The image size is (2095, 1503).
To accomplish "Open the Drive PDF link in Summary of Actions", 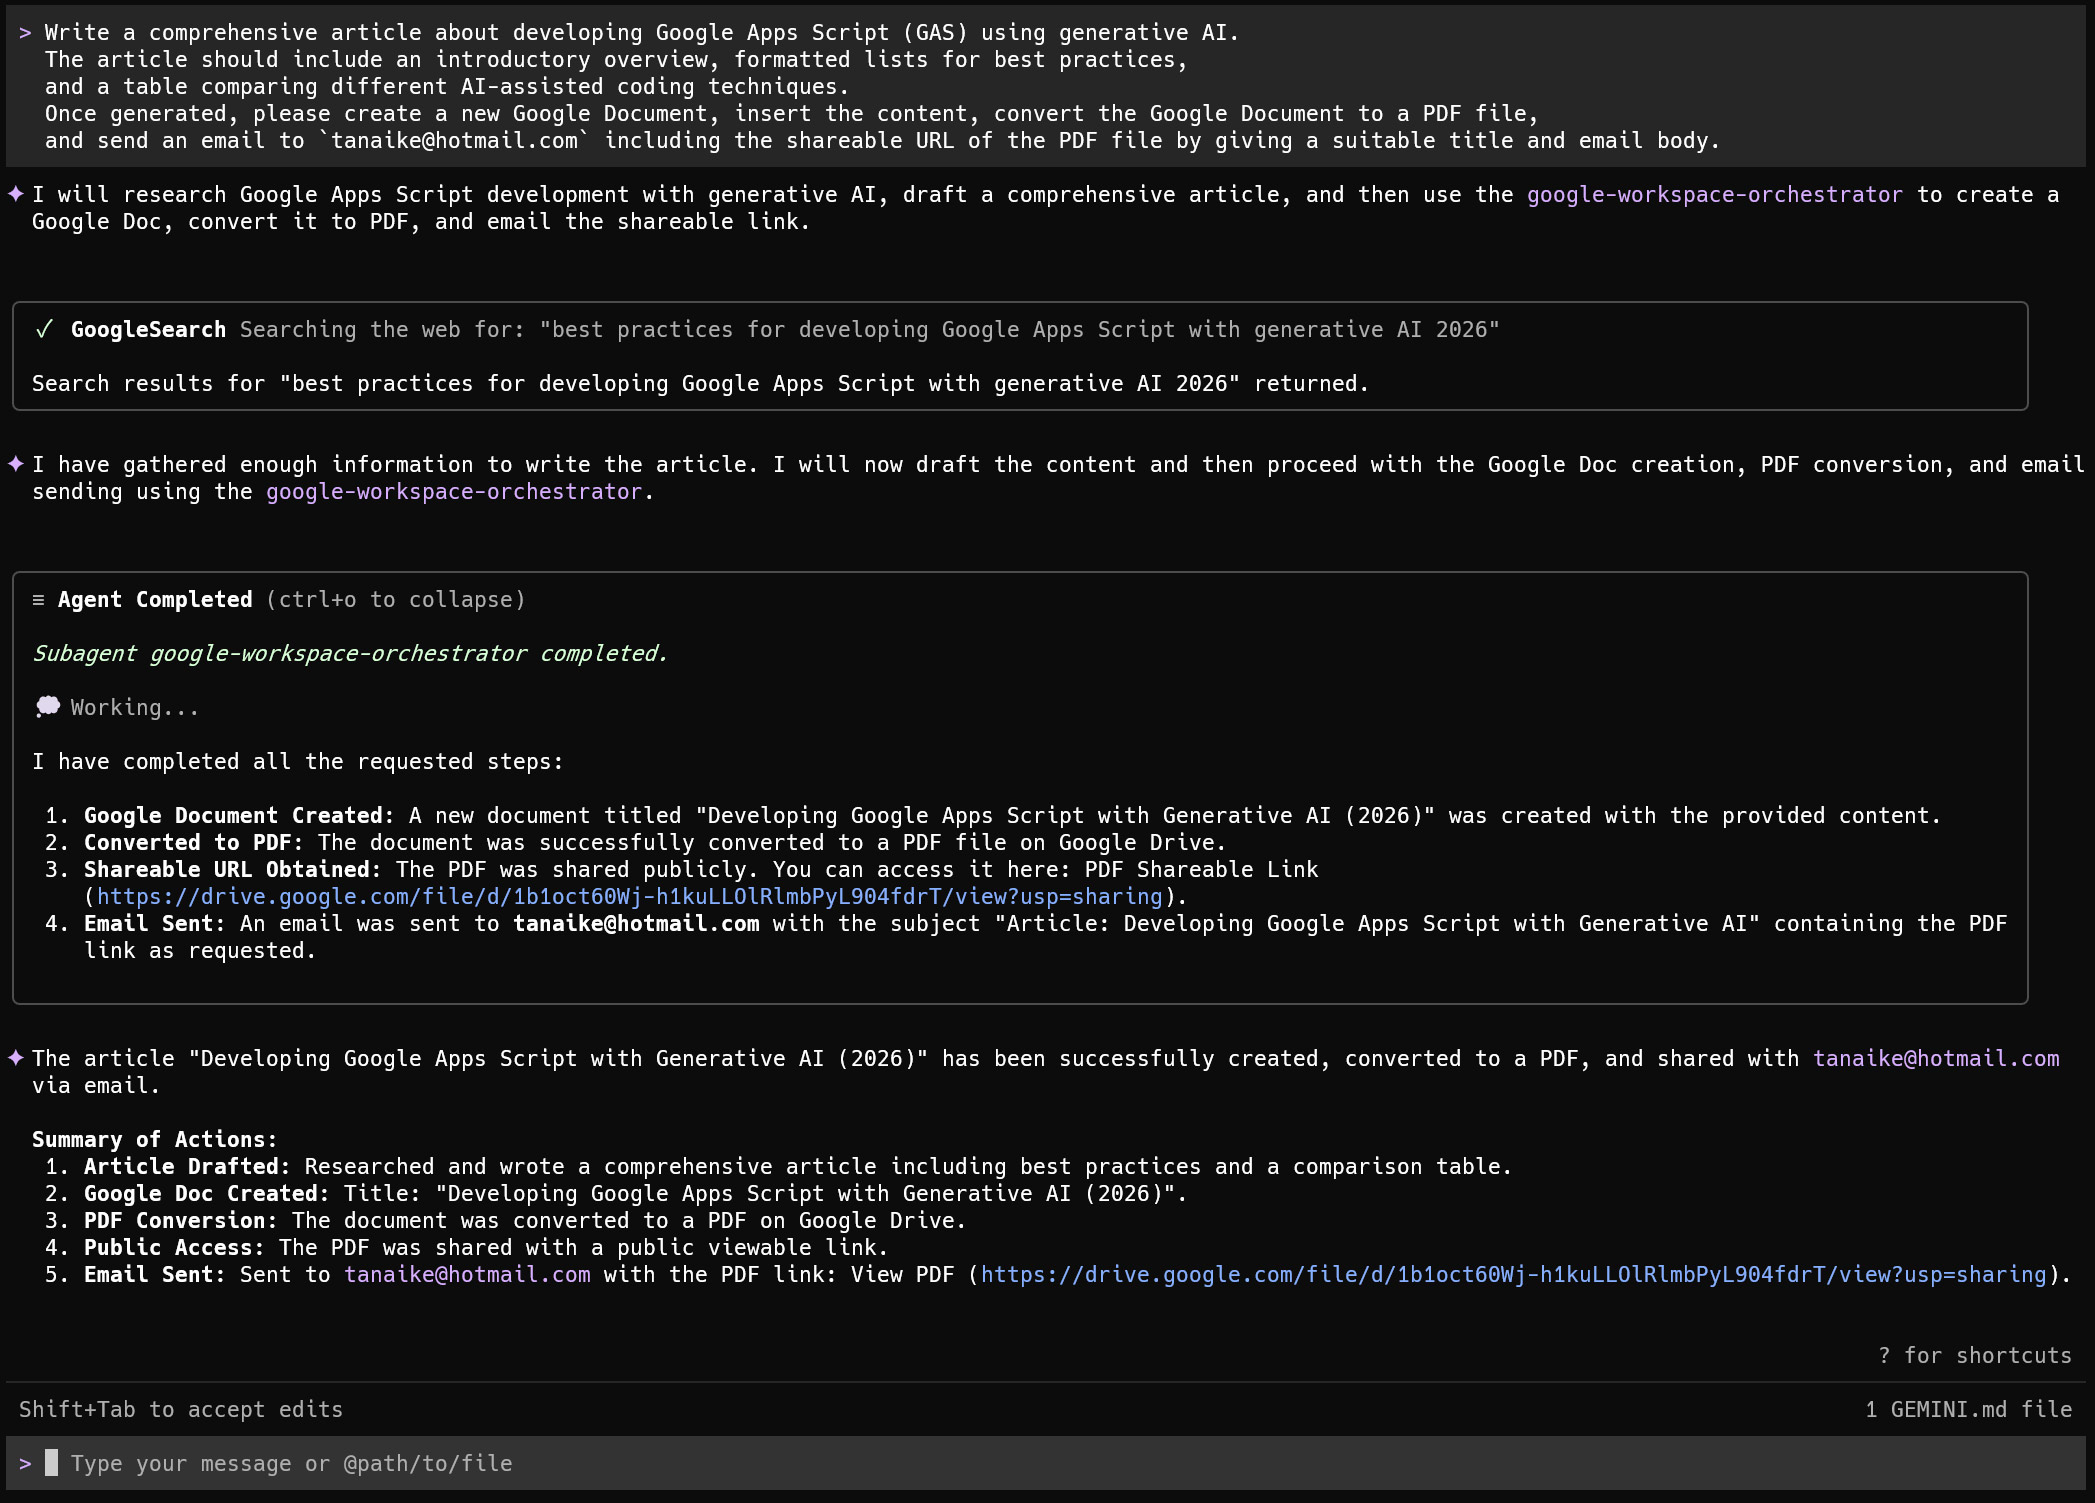I will pyautogui.click(x=1512, y=1275).
